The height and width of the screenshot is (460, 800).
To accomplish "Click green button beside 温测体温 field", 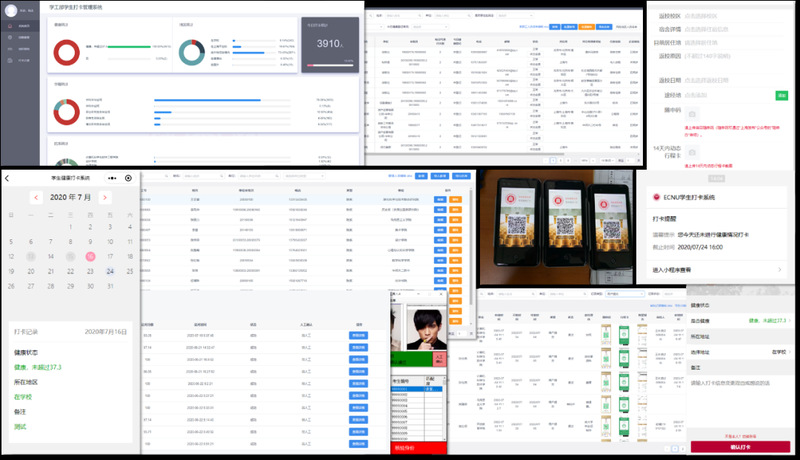I will tap(782, 95).
